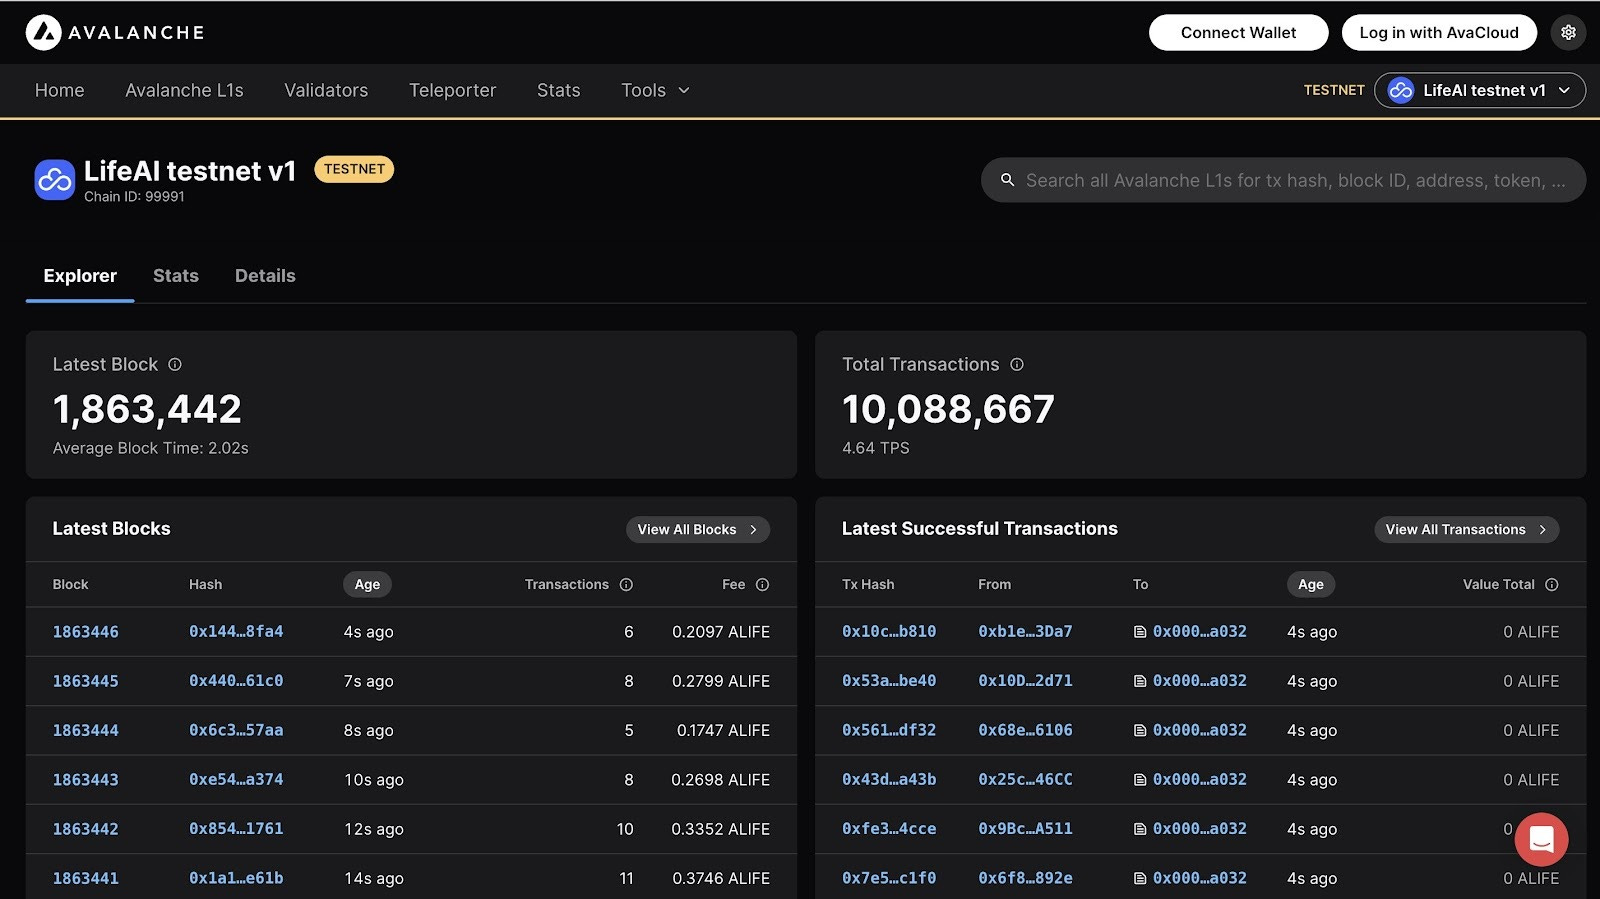
Task: Click info icon beside Value Total header
Action: (1552, 585)
